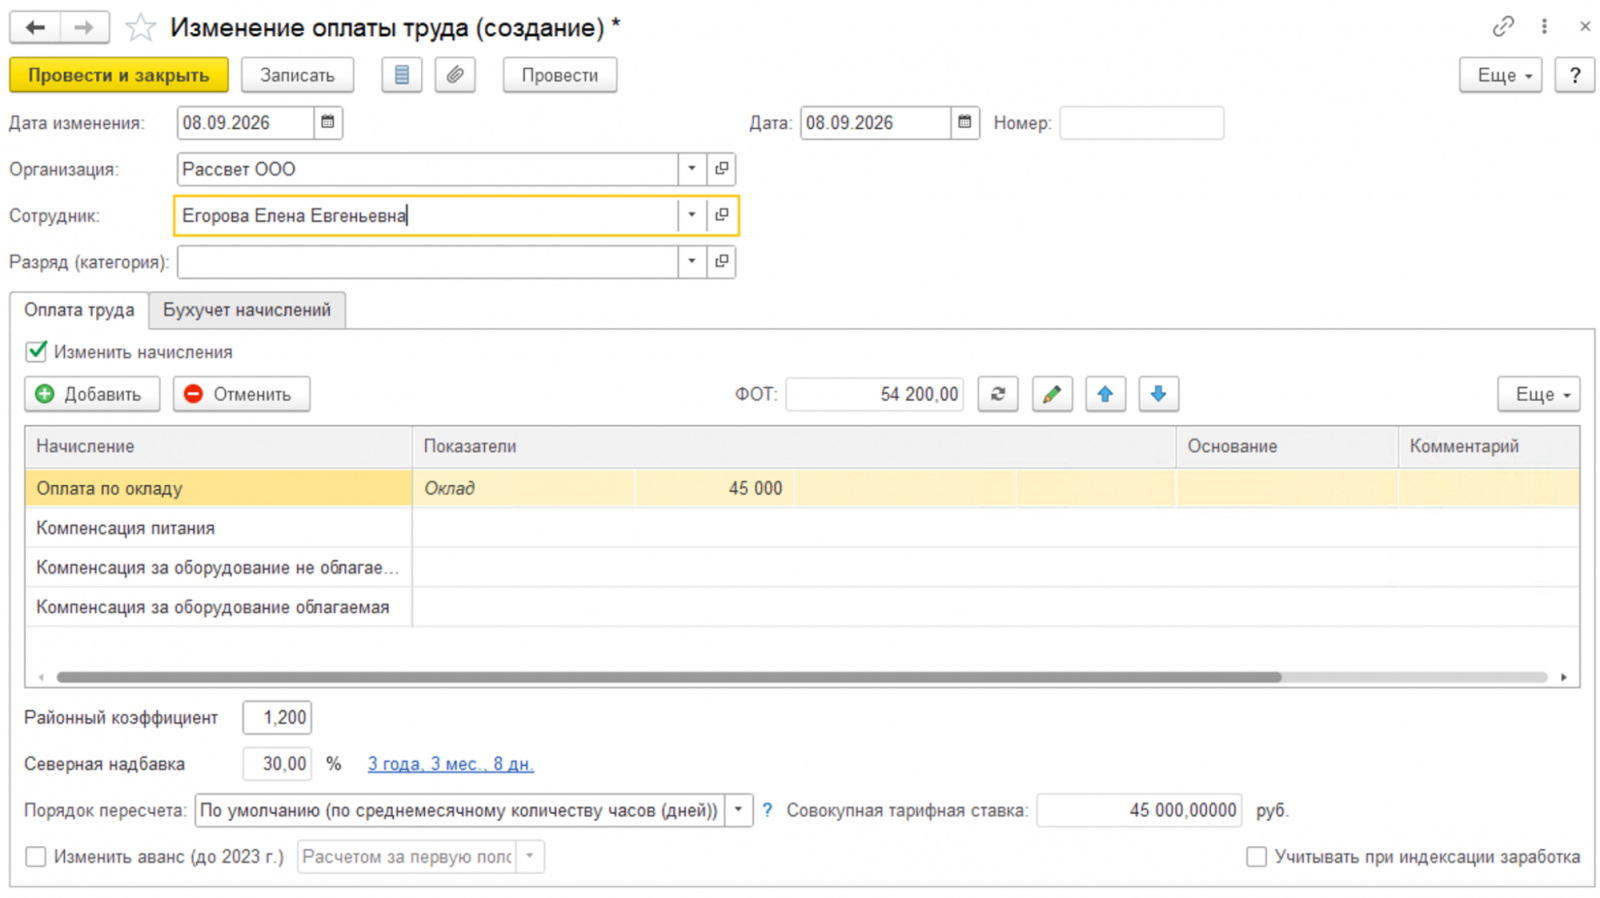
Task: Copy the link with the chain icon
Action: click(1503, 27)
